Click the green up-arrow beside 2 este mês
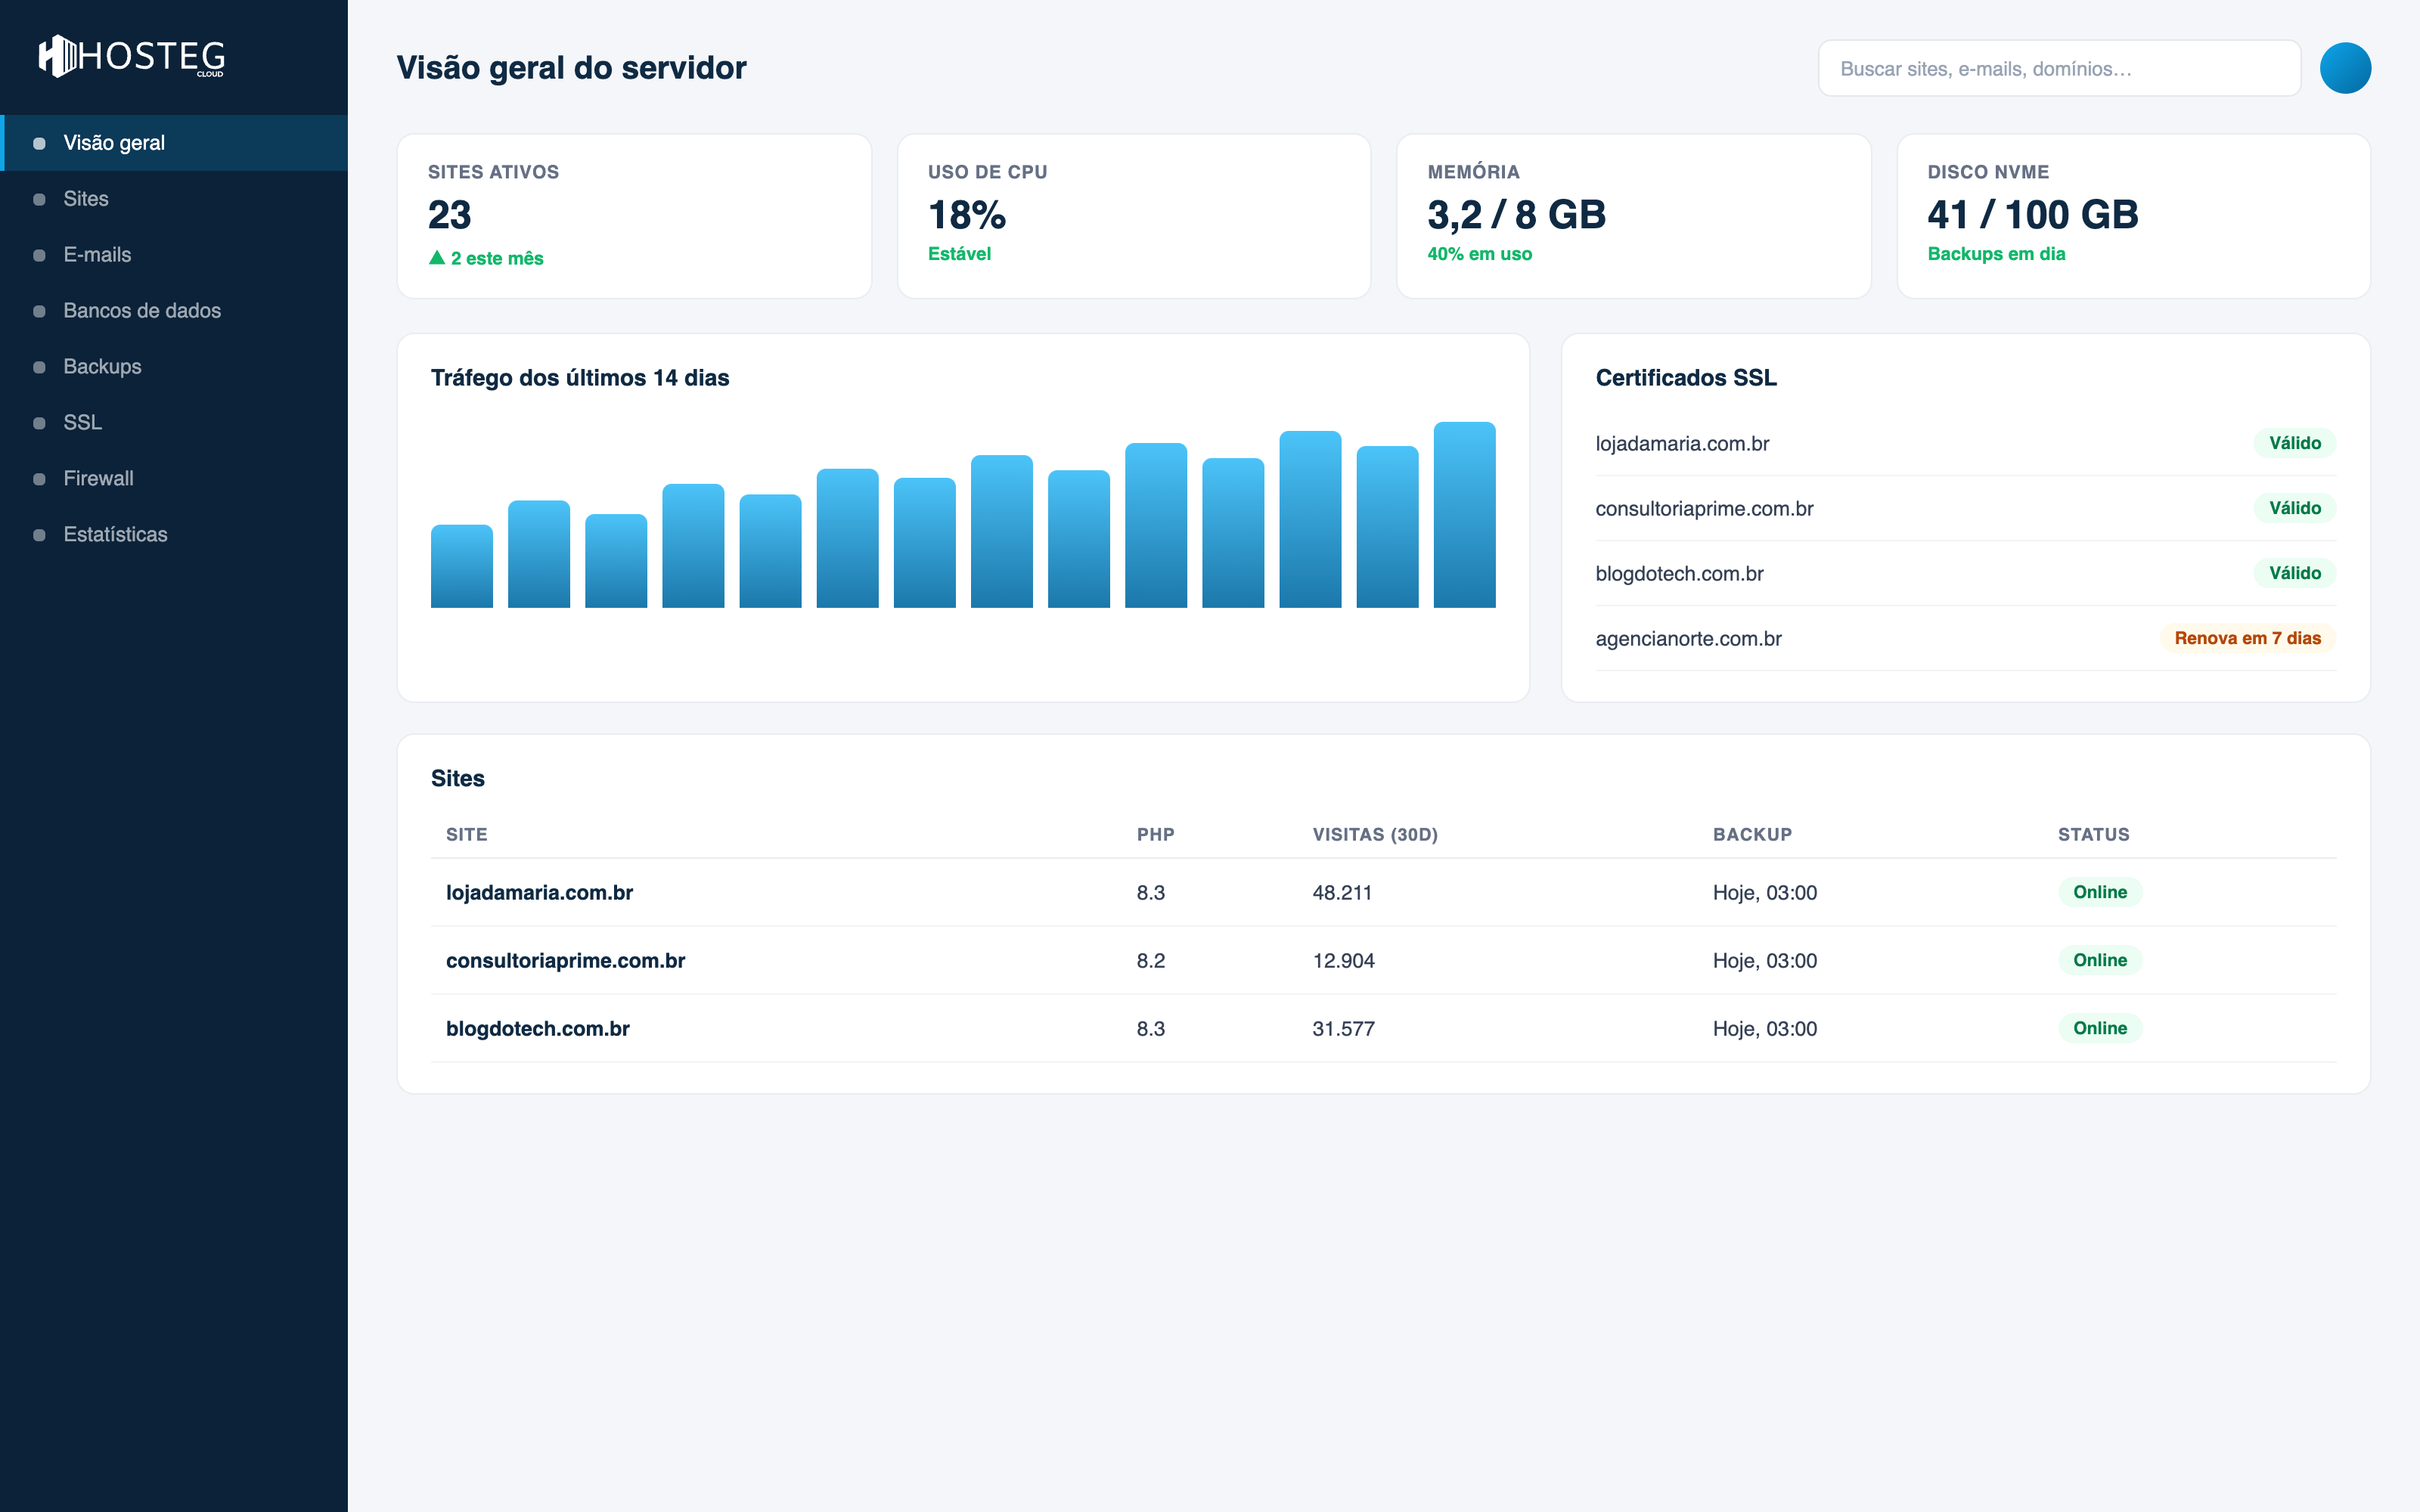The image size is (2420, 1512). tap(437, 258)
